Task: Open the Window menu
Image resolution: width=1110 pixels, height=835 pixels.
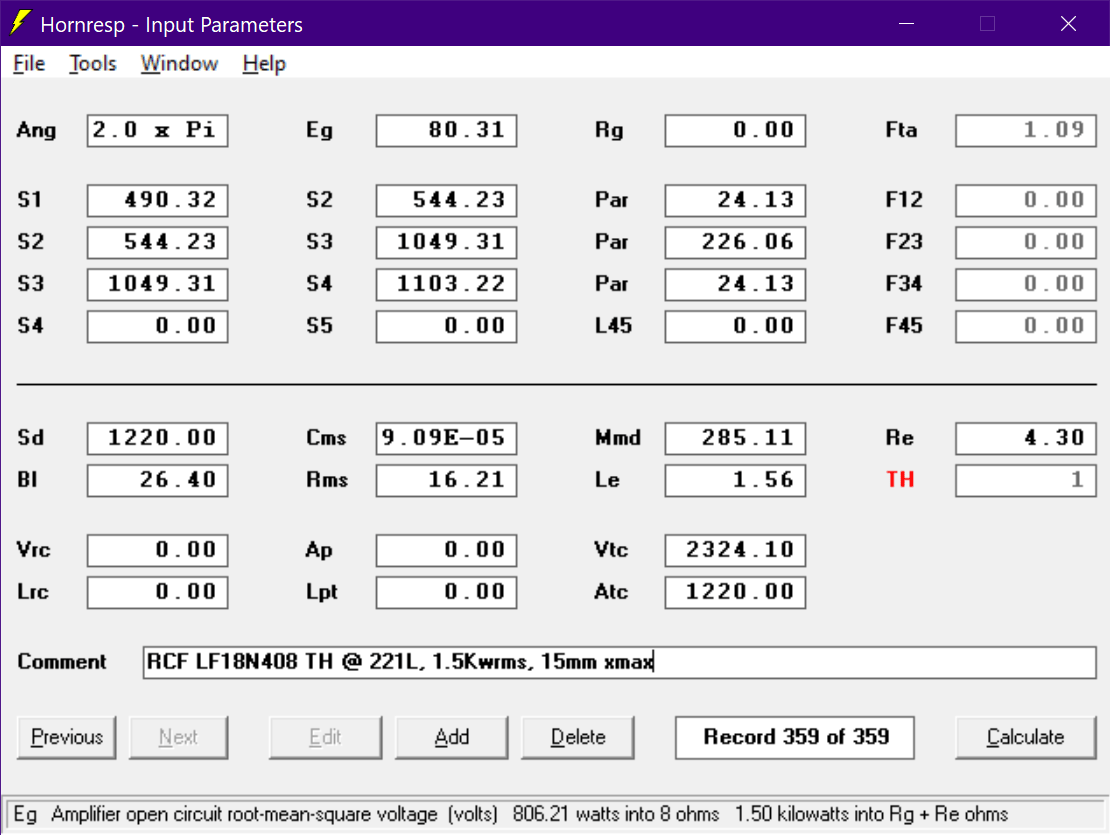Action: (179, 64)
